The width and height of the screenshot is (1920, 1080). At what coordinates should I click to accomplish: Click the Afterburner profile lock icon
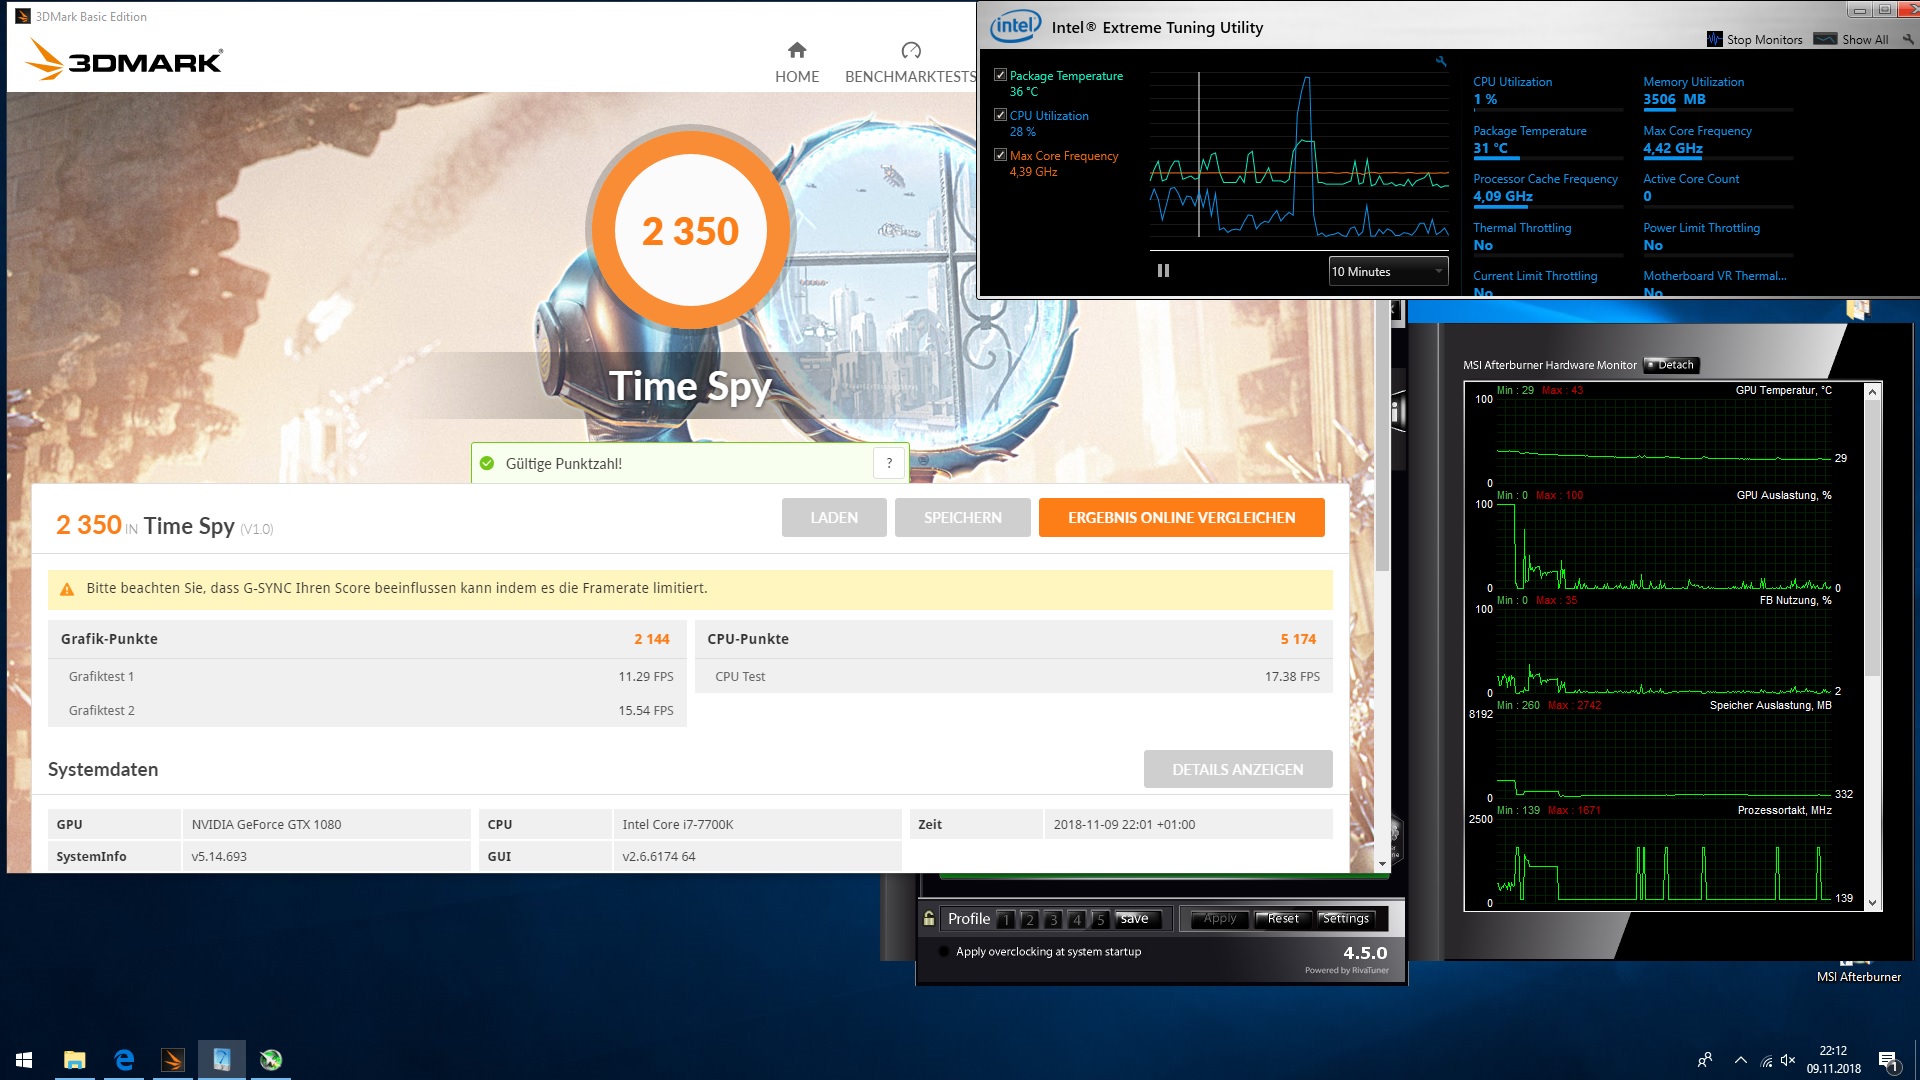click(x=929, y=918)
